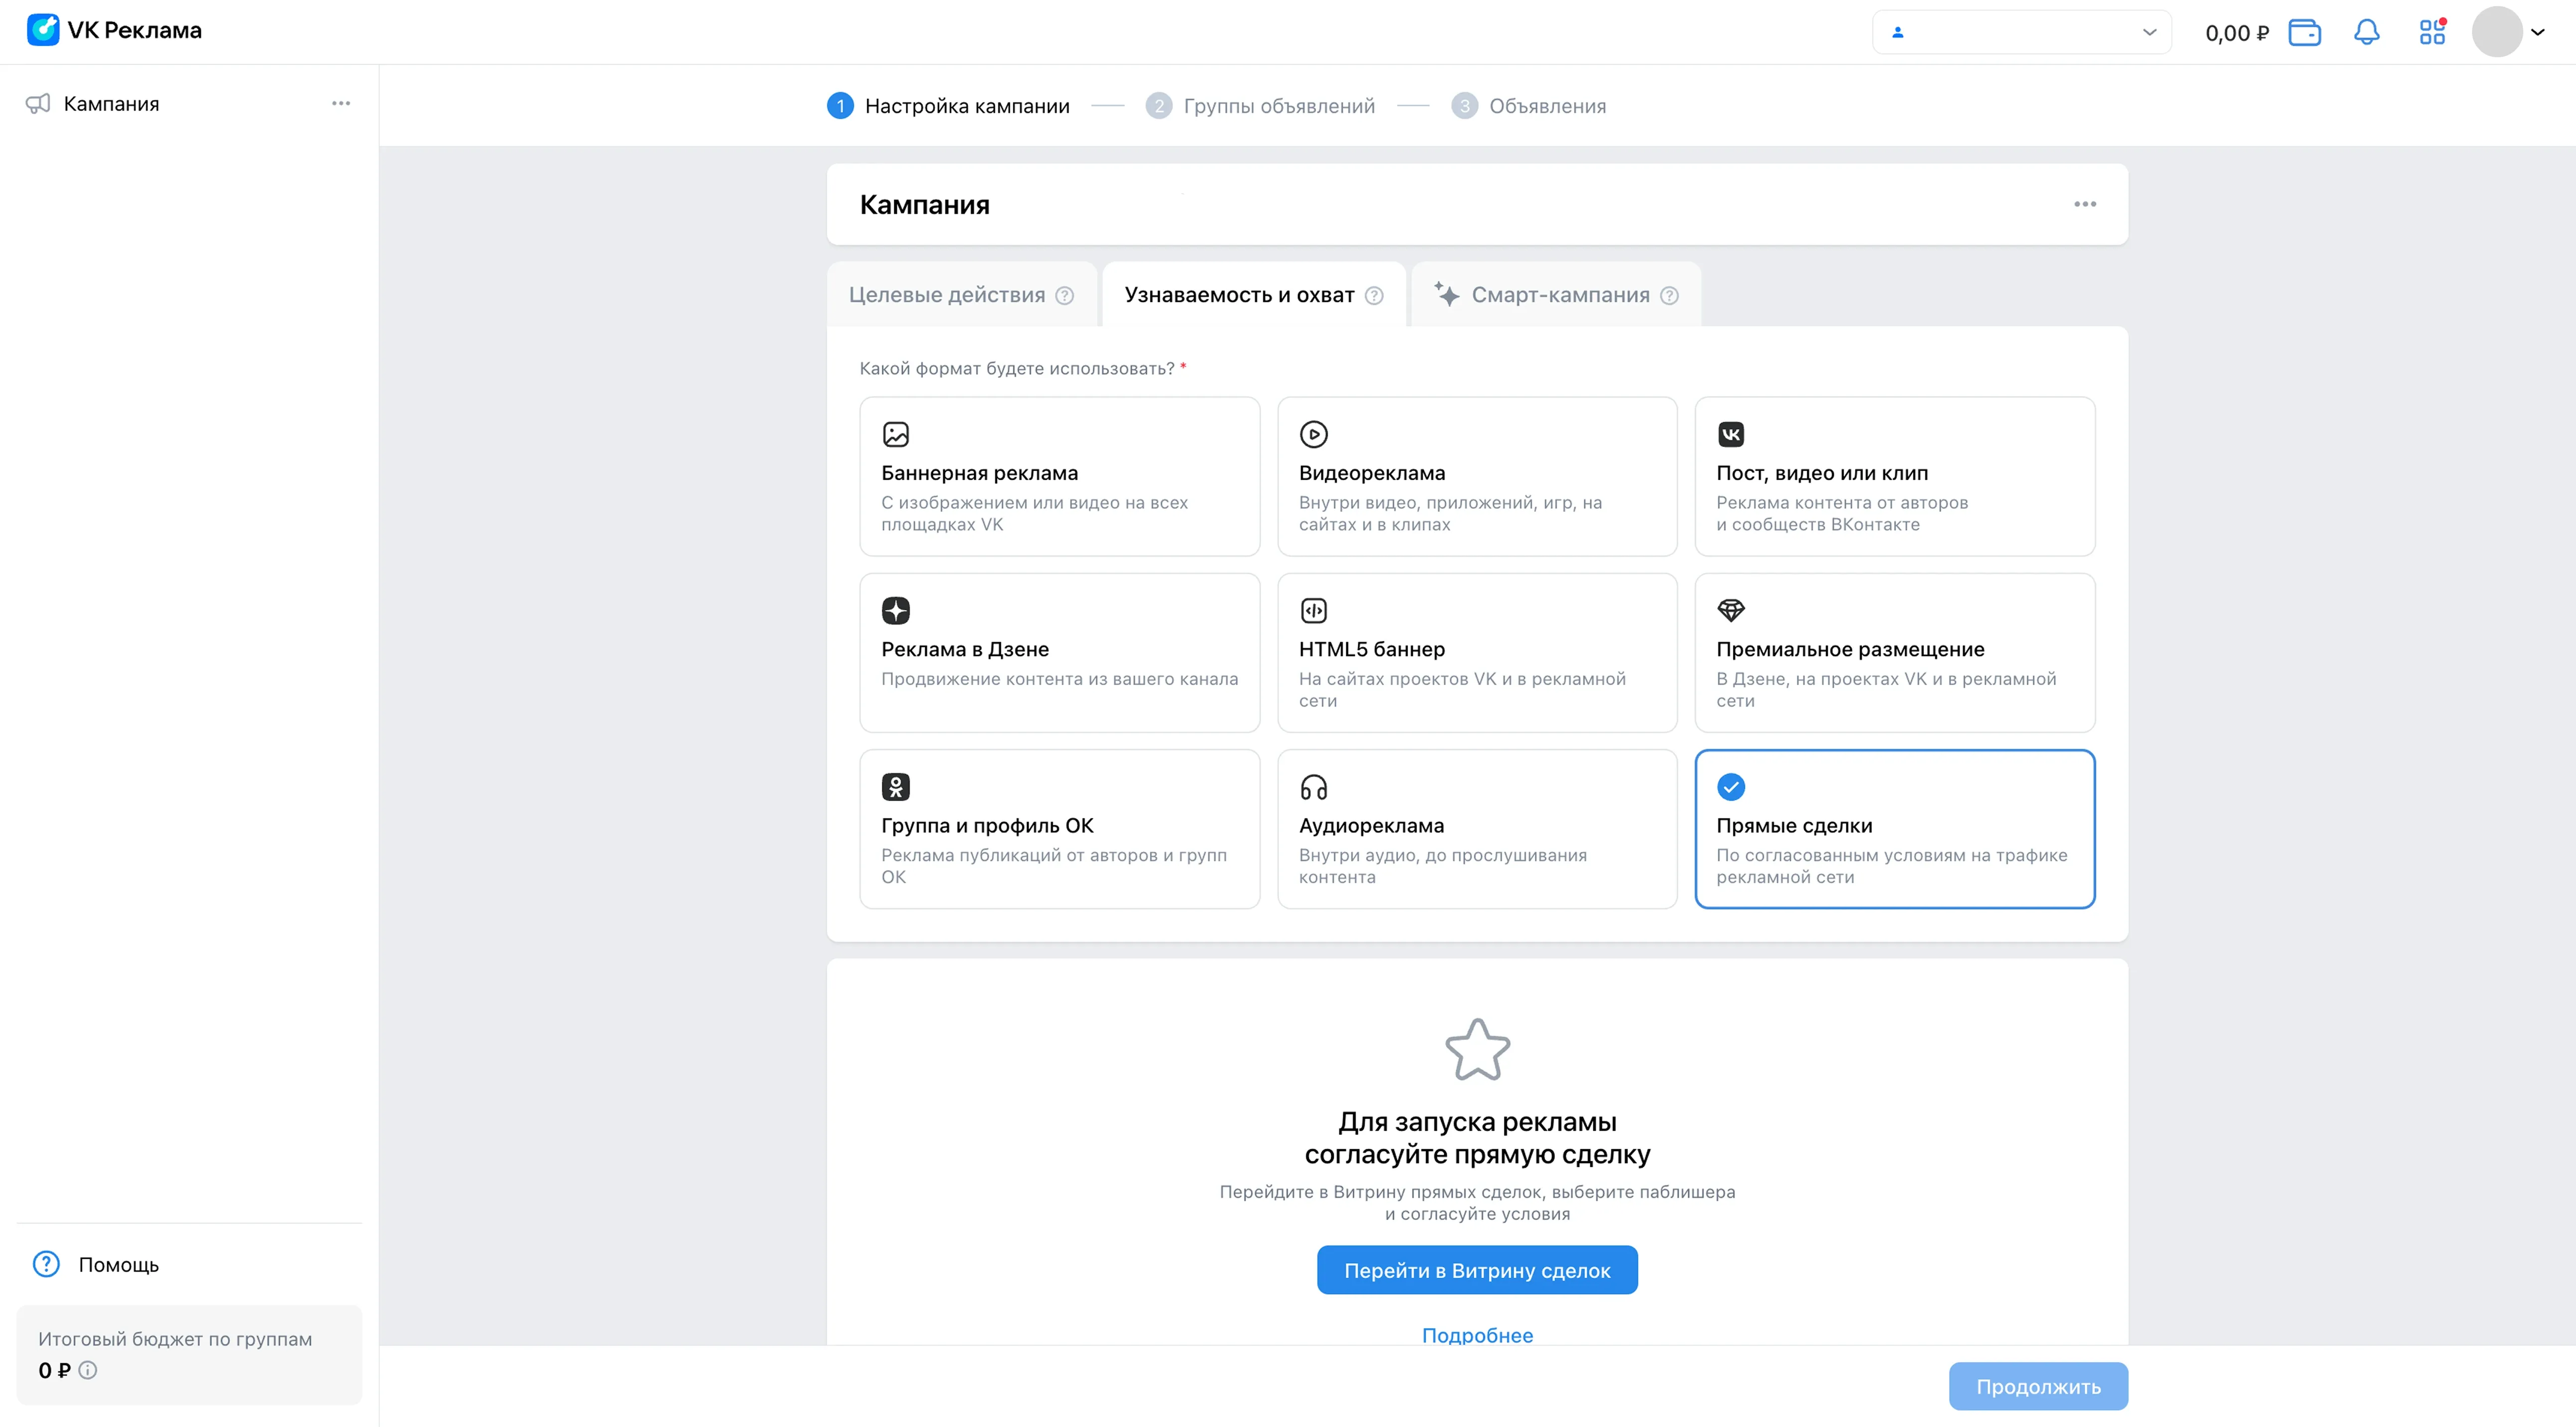This screenshot has width=2576, height=1427.
Task: Click the VK logo icon on Пост card
Action: (x=1731, y=434)
